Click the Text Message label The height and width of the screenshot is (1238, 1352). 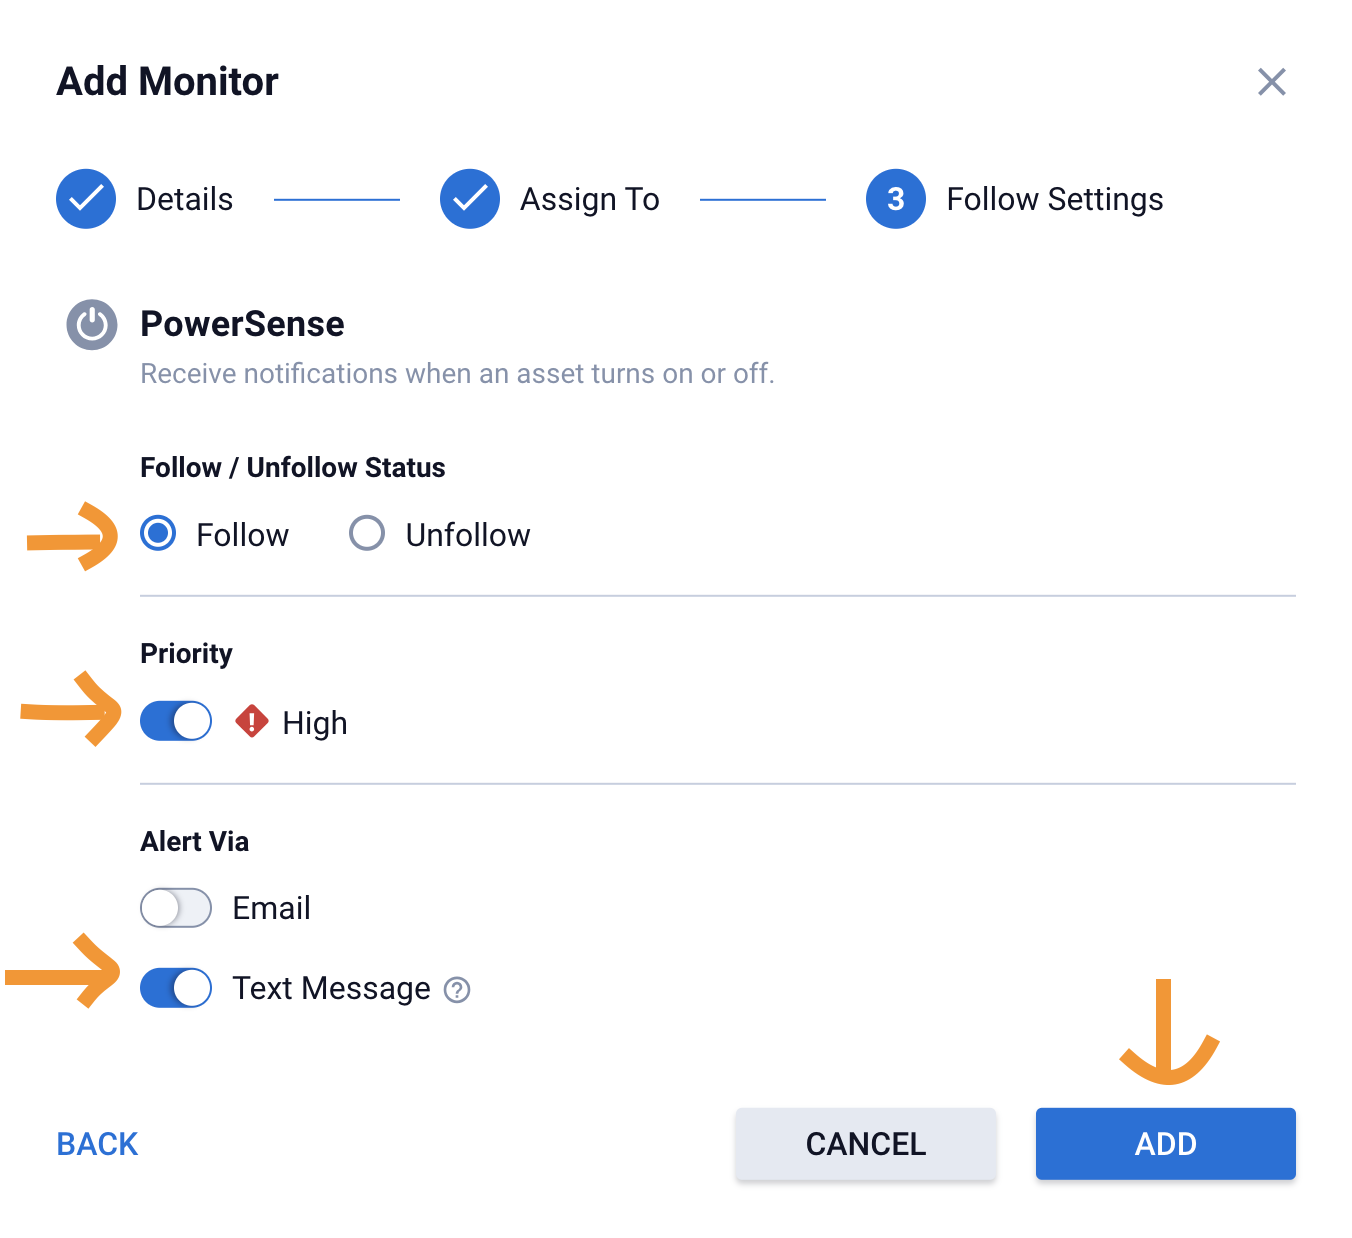(331, 988)
